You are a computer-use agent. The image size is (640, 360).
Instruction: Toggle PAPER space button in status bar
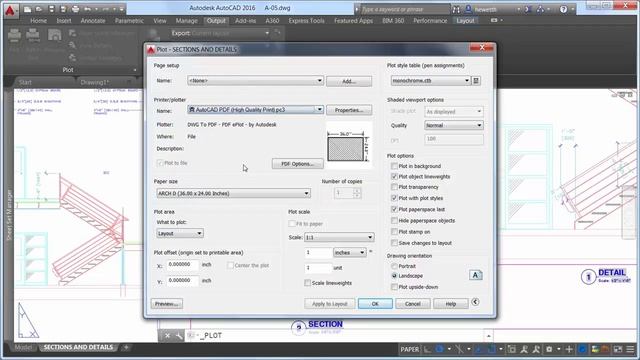pyautogui.click(x=409, y=349)
